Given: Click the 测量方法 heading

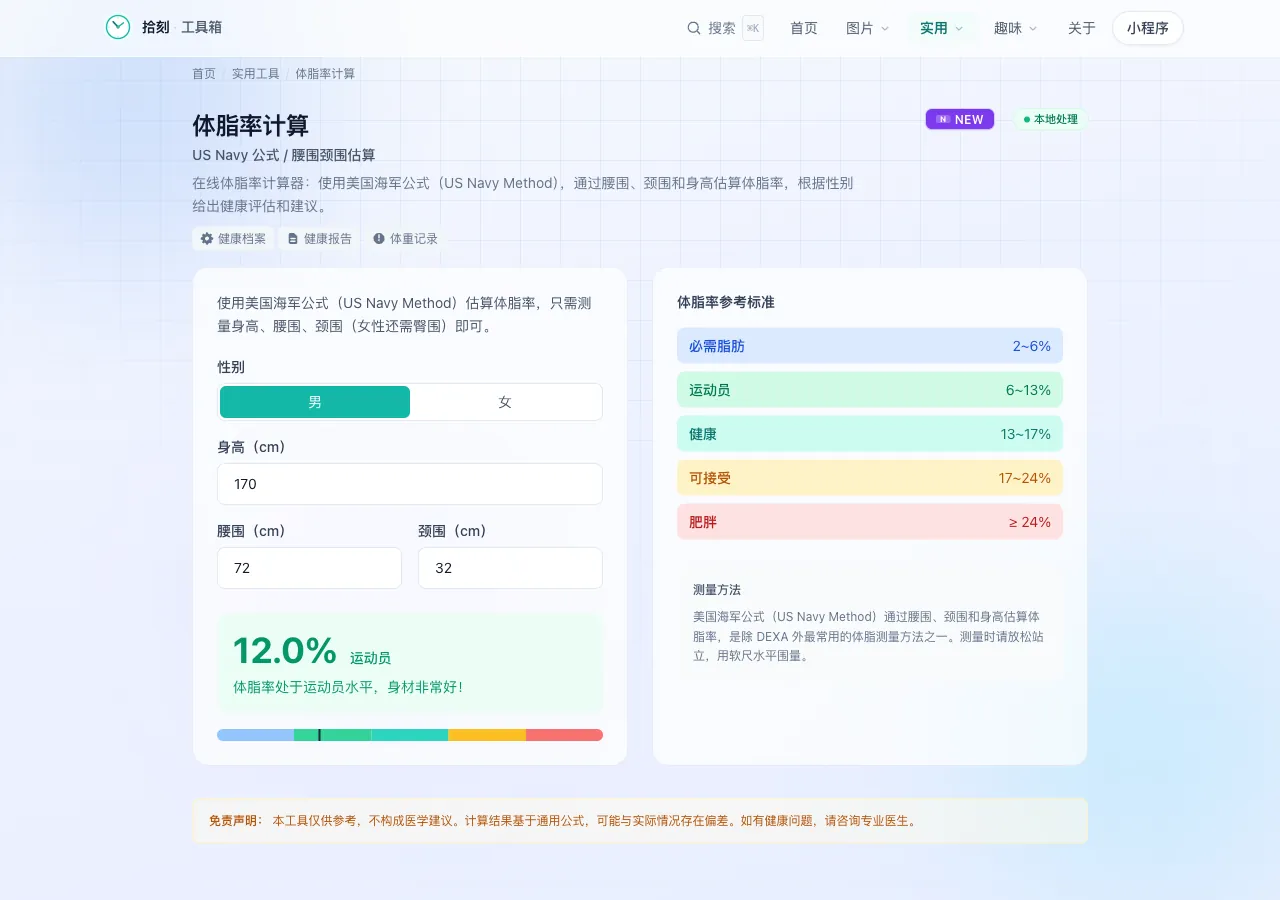Looking at the screenshot, I should 717,590.
